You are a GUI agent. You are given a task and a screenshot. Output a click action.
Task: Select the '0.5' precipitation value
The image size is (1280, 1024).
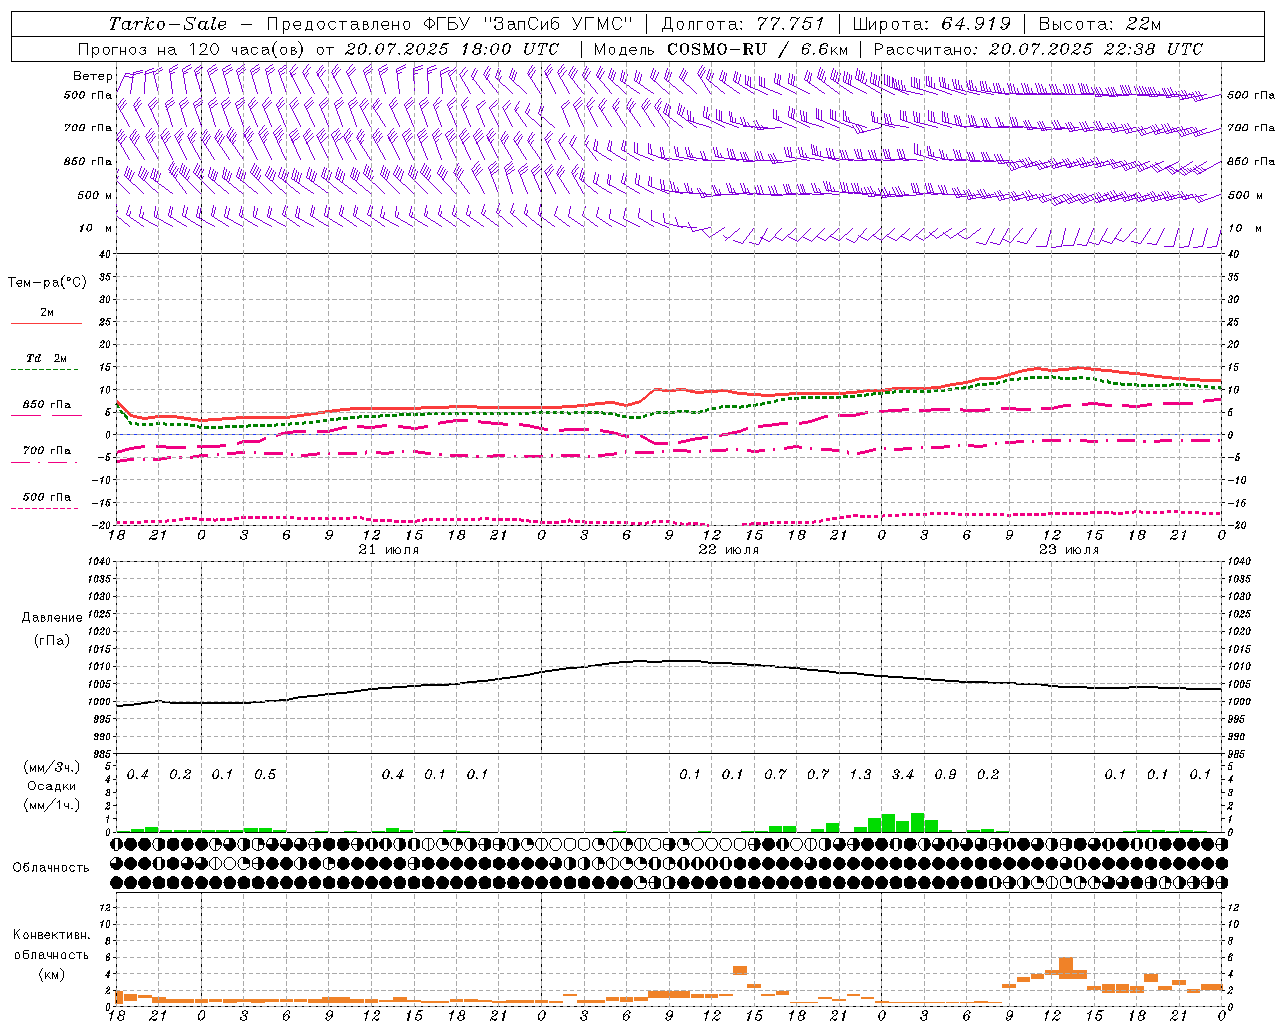click(265, 774)
